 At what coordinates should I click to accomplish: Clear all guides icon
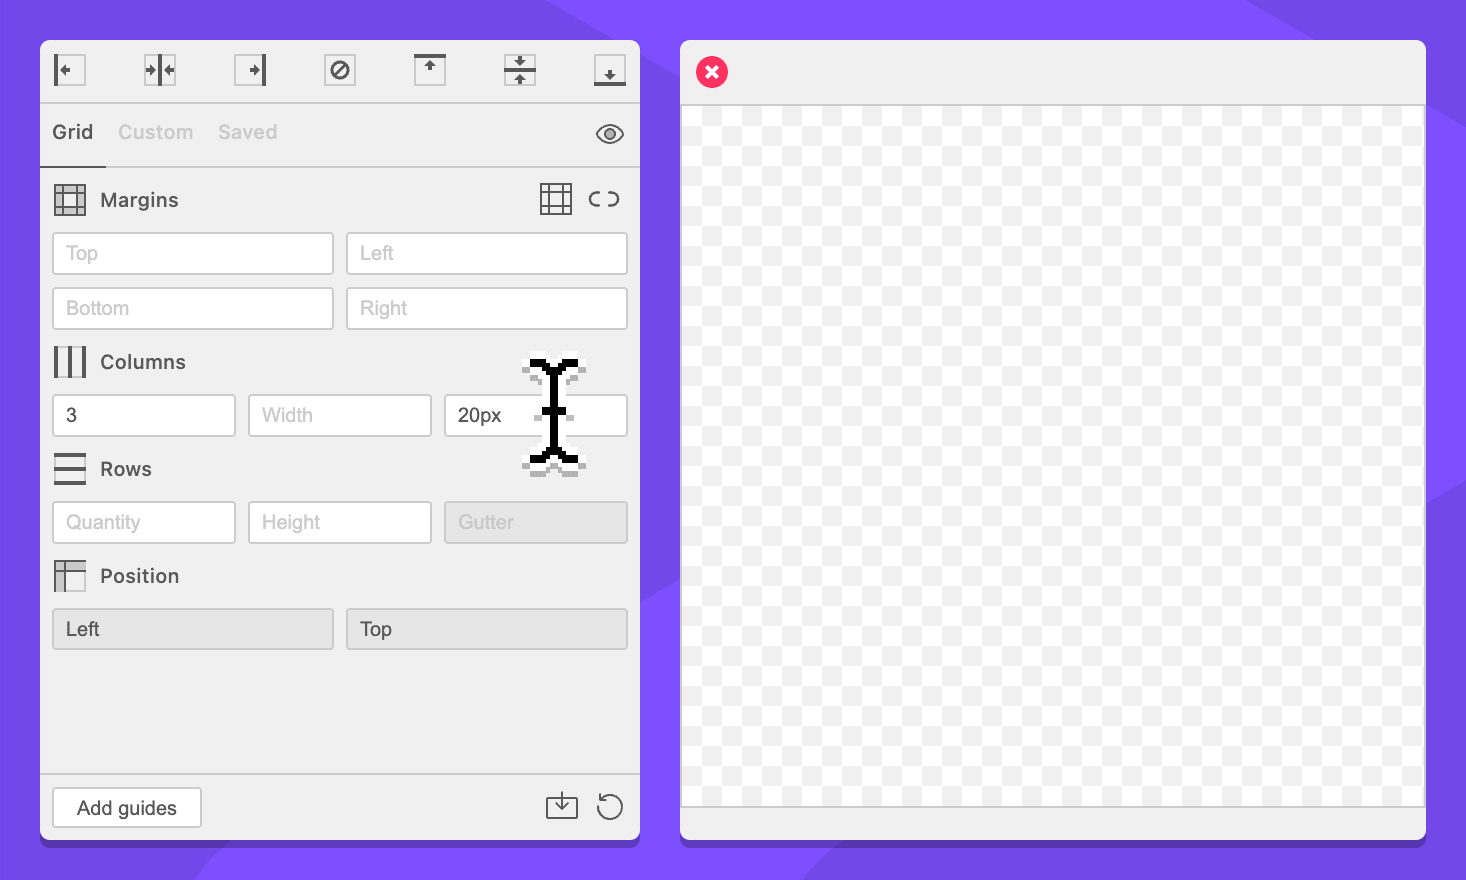point(340,70)
